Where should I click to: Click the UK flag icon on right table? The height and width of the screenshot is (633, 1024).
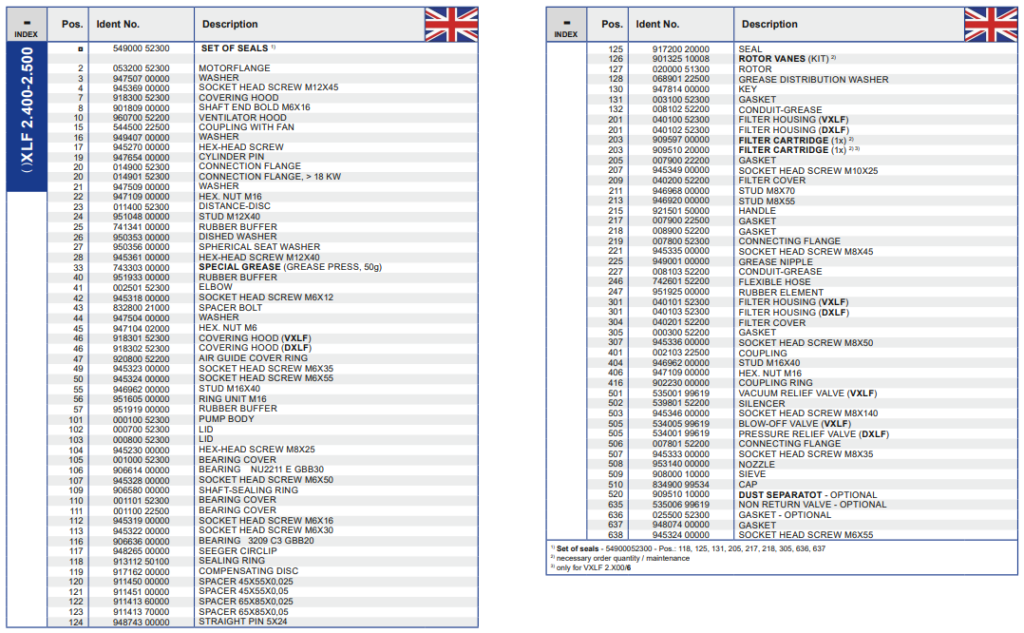(990, 24)
